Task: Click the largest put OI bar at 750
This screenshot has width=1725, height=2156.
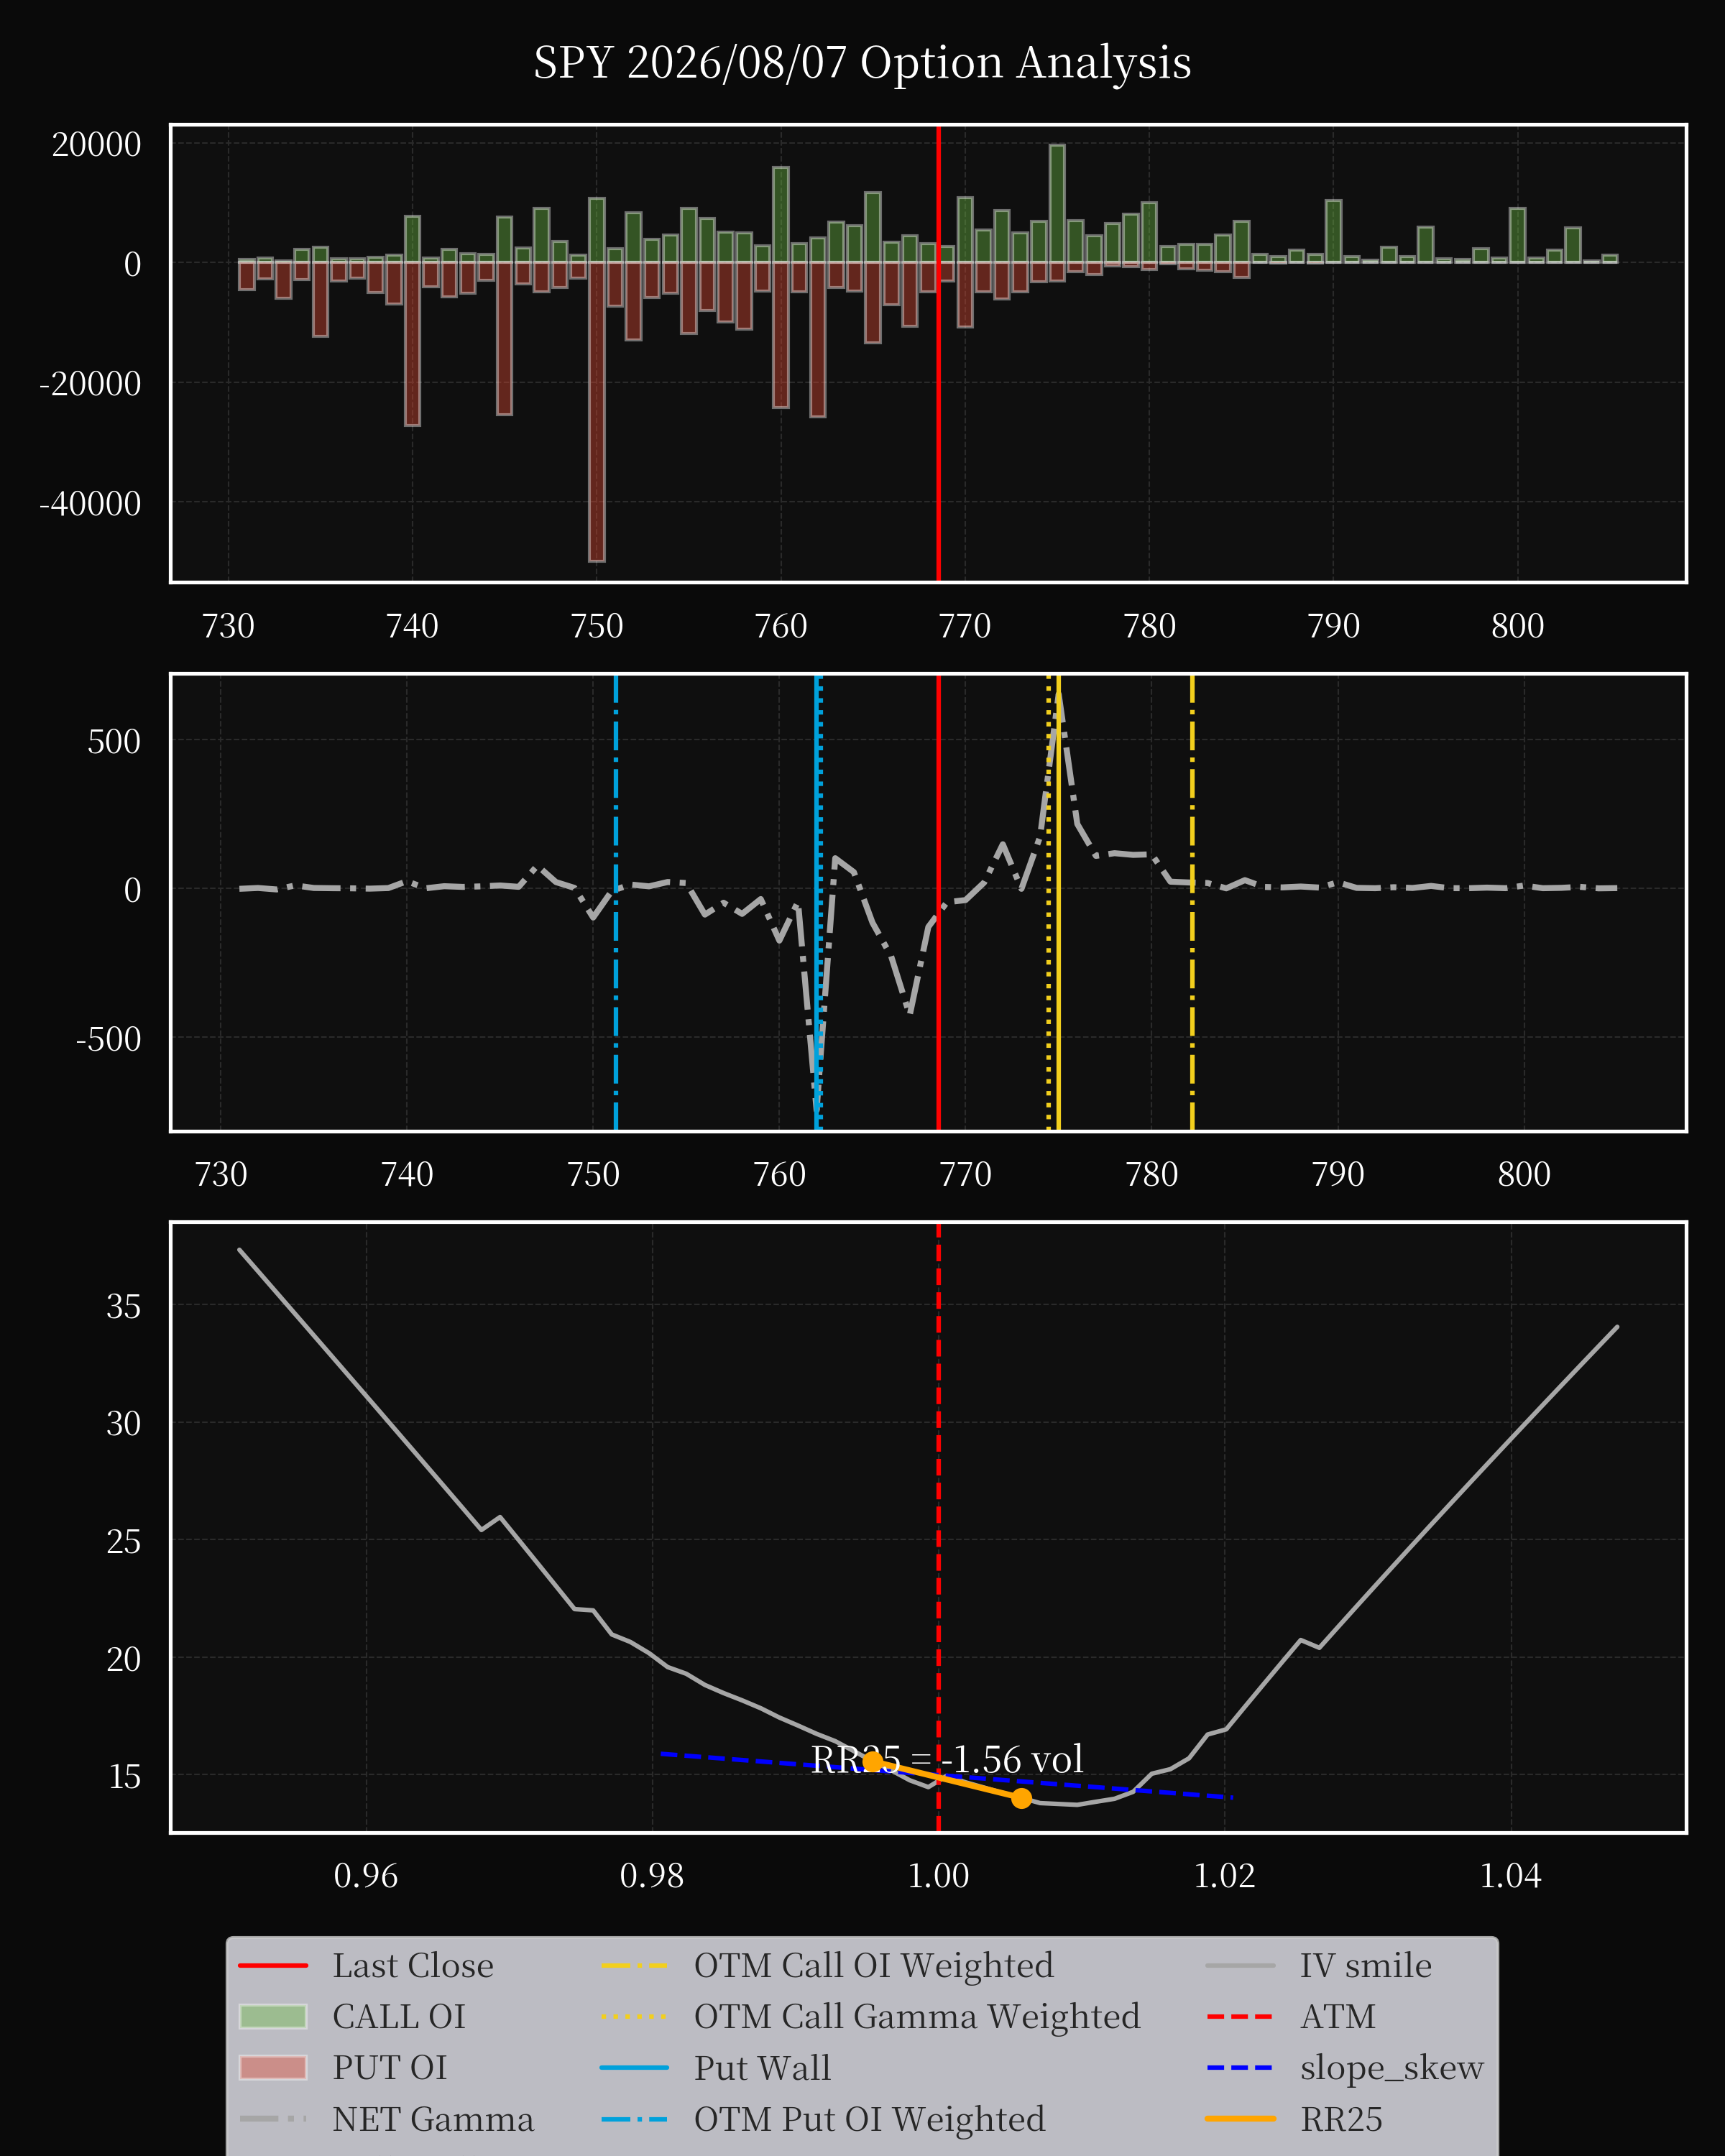Action: (x=597, y=411)
